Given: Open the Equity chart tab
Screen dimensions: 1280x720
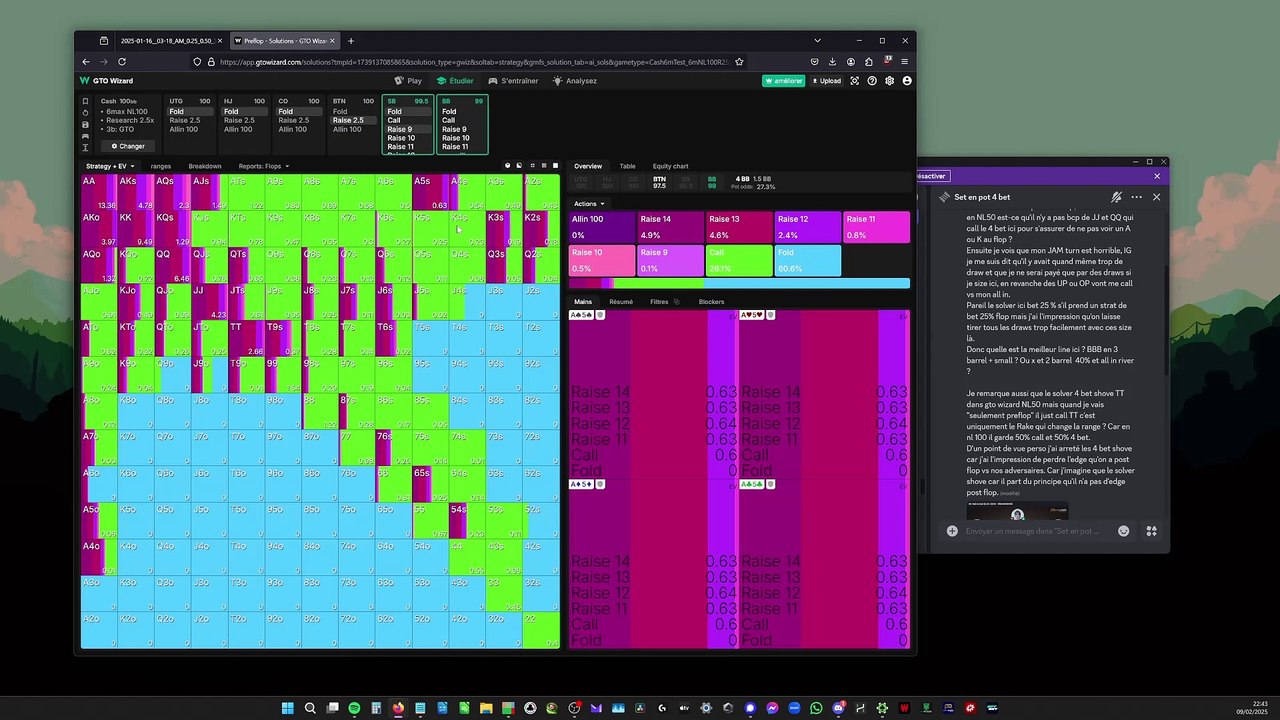Looking at the screenshot, I should [x=670, y=166].
